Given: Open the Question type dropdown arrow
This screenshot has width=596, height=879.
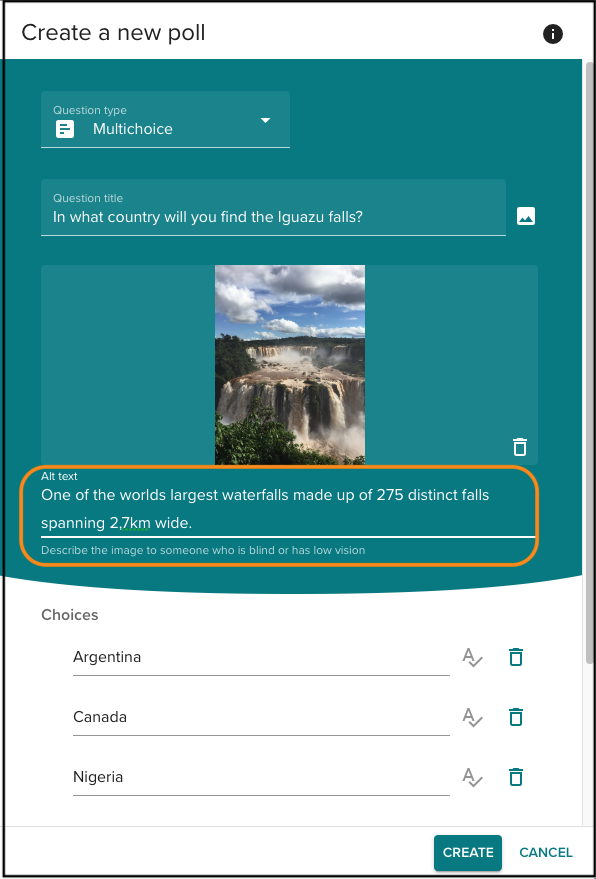Looking at the screenshot, I should click(x=266, y=120).
